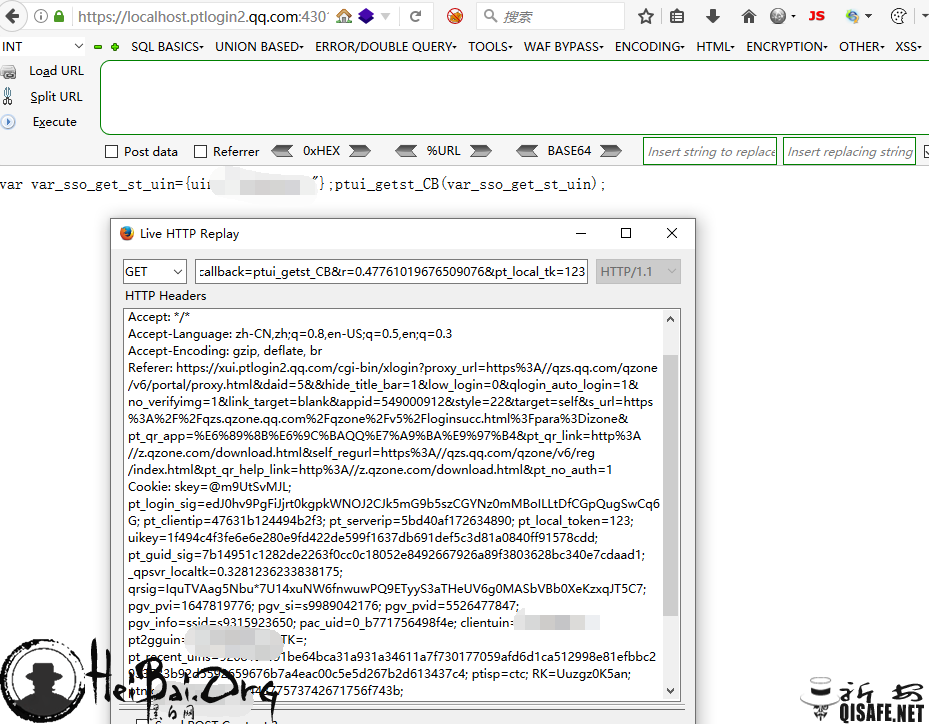The image size is (929, 724).
Task: Go to browser home page icon
Action: pos(748,16)
